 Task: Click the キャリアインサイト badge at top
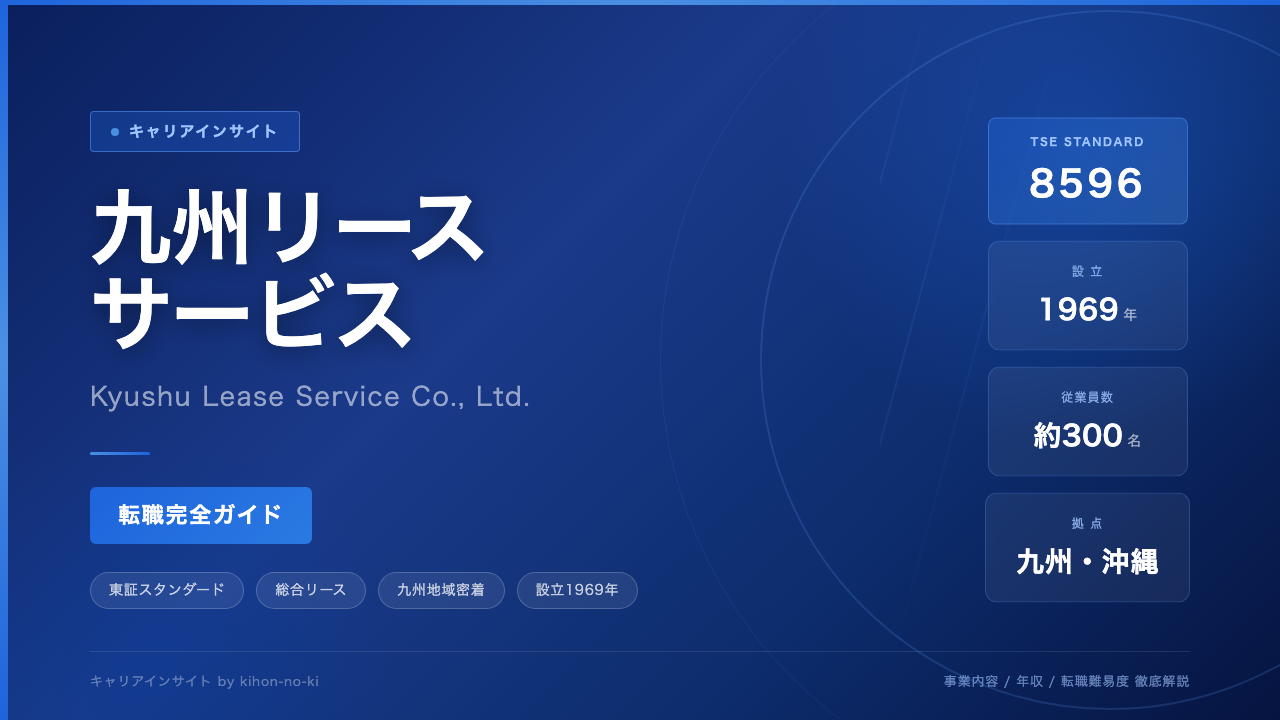195,131
